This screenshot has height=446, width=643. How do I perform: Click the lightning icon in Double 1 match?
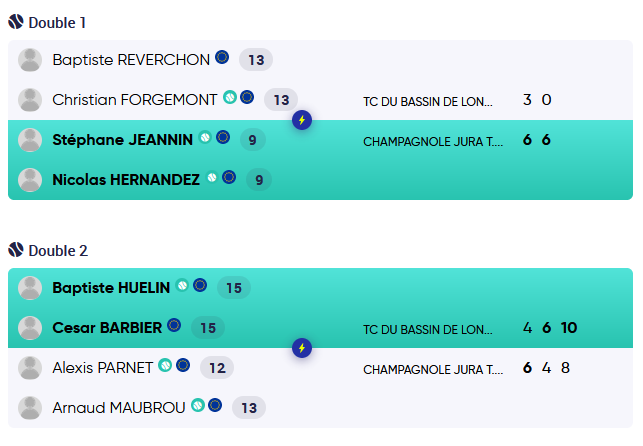click(302, 121)
